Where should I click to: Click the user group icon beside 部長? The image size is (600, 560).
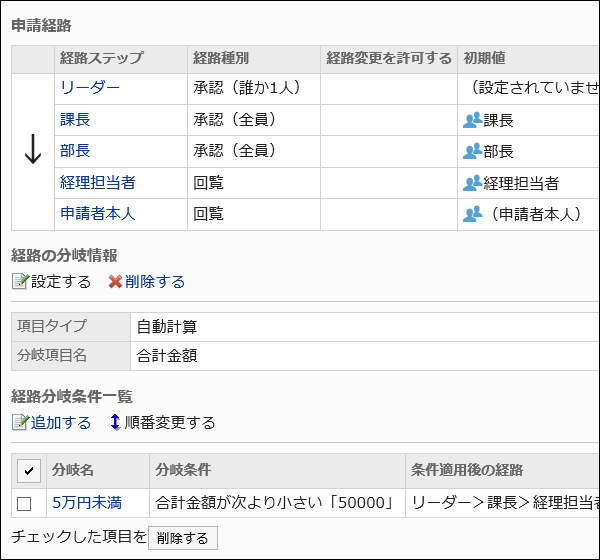[472, 151]
